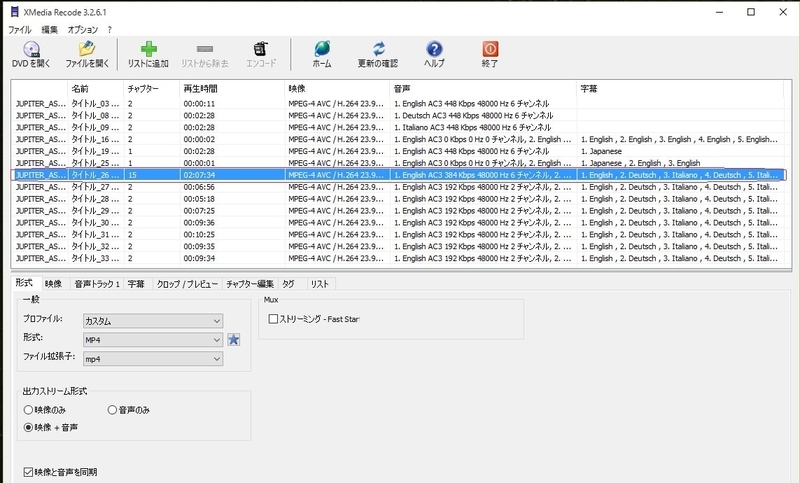Expand the プロファイル dropdown (カスタム)

coord(153,321)
